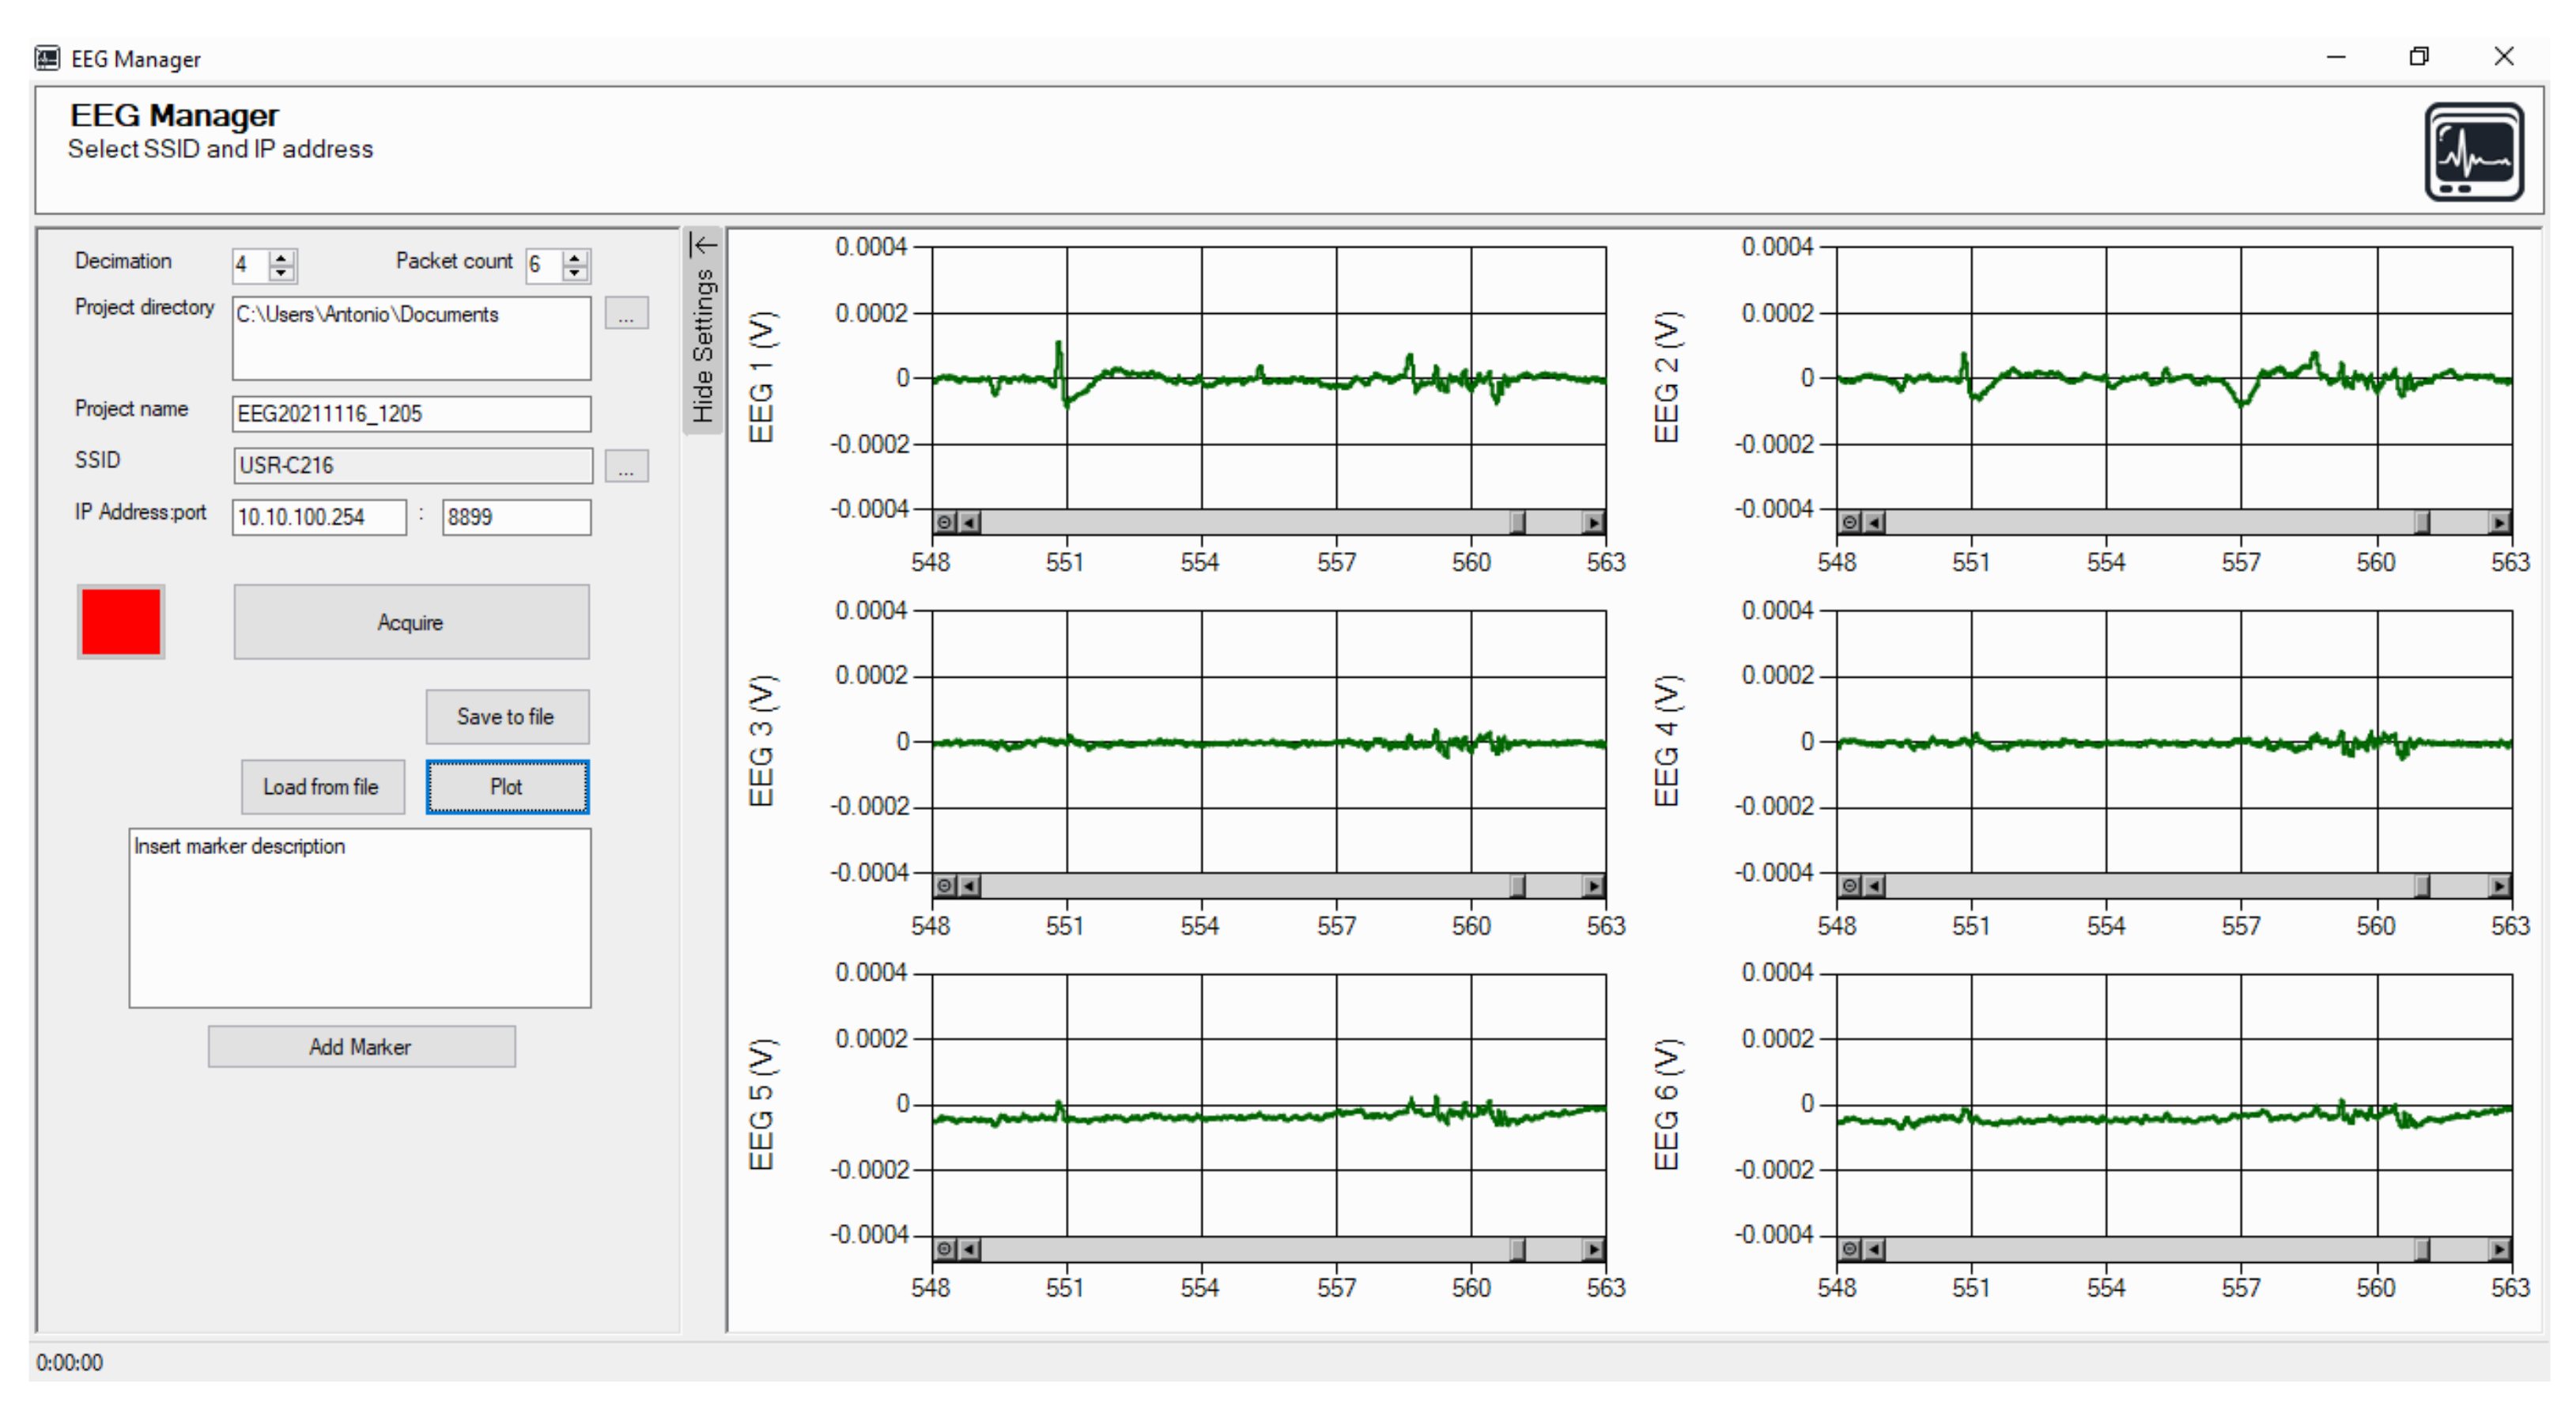Decrease the Packet count with the down arrow
The width and height of the screenshot is (2576, 1414).
coord(575,273)
